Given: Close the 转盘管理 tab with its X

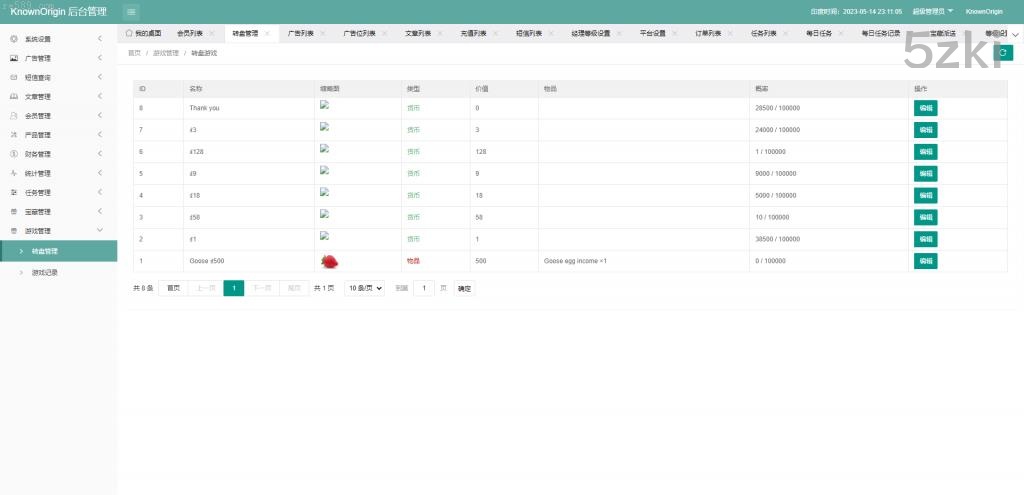Looking at the screenshot, I should [x=267, y=33].
